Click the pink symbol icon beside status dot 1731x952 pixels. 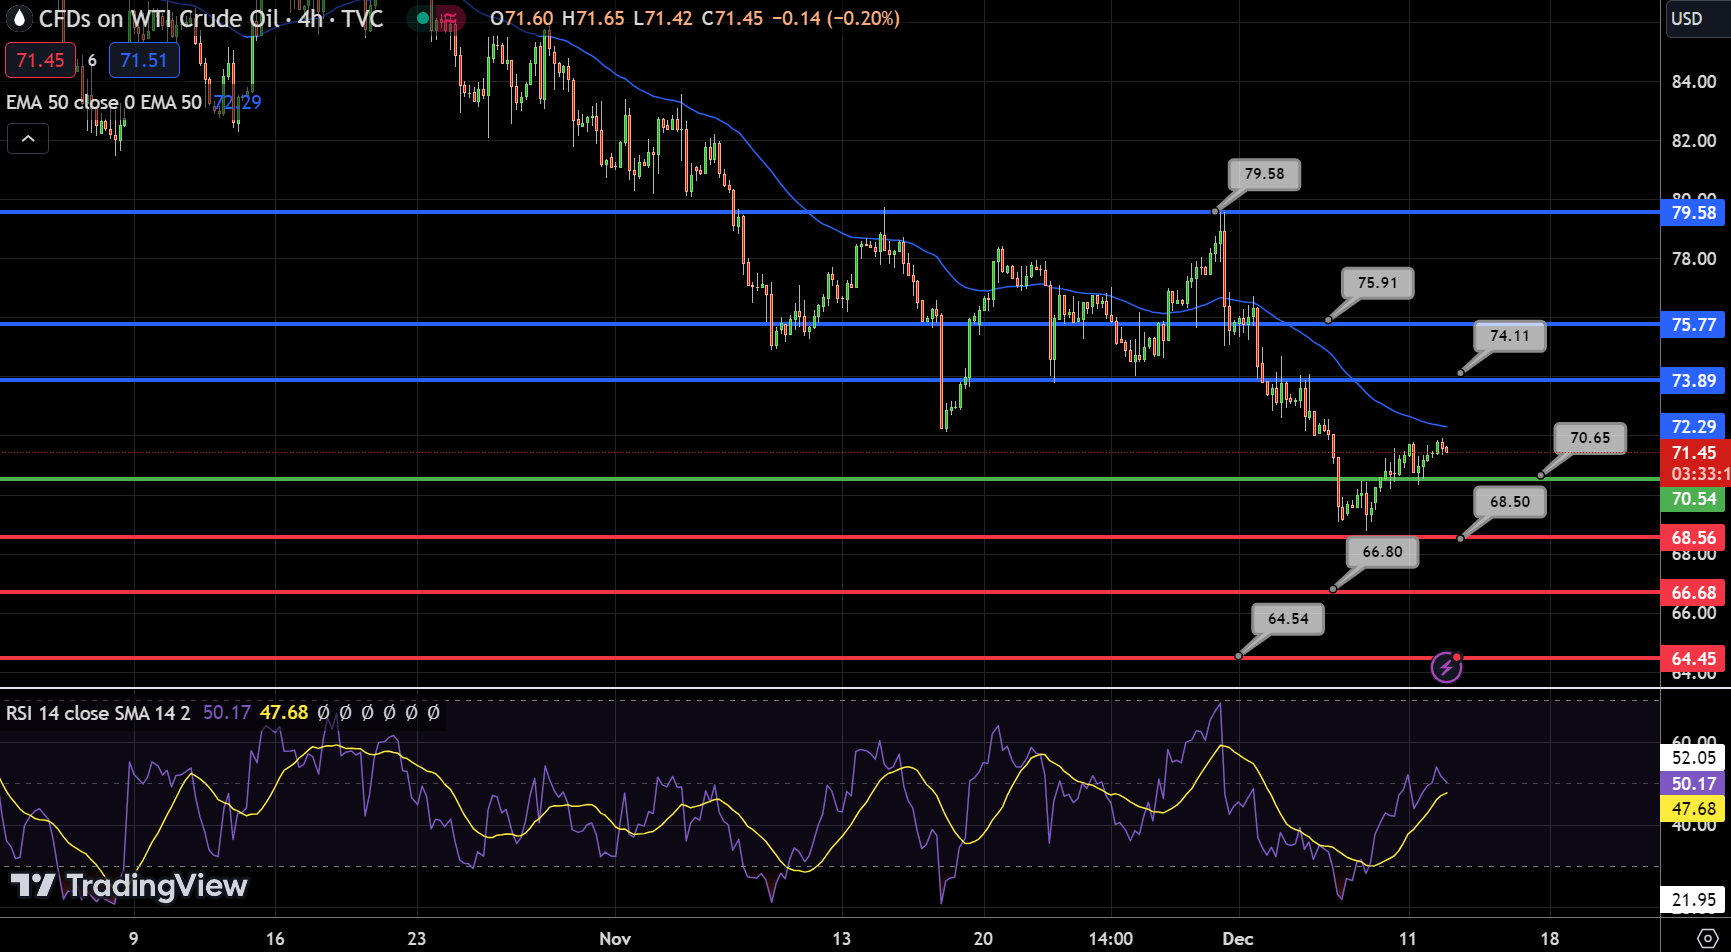(449, 18)
